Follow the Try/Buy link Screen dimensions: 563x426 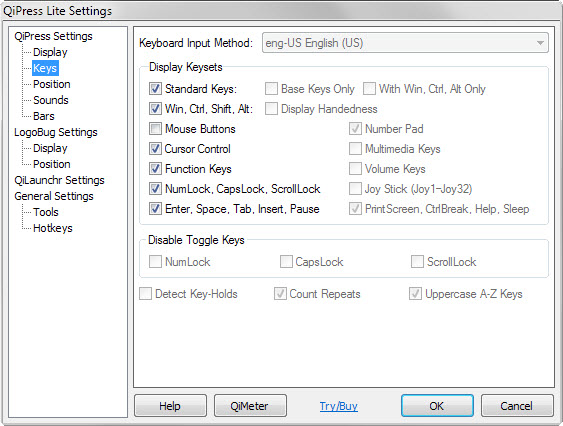coord(339,406)
